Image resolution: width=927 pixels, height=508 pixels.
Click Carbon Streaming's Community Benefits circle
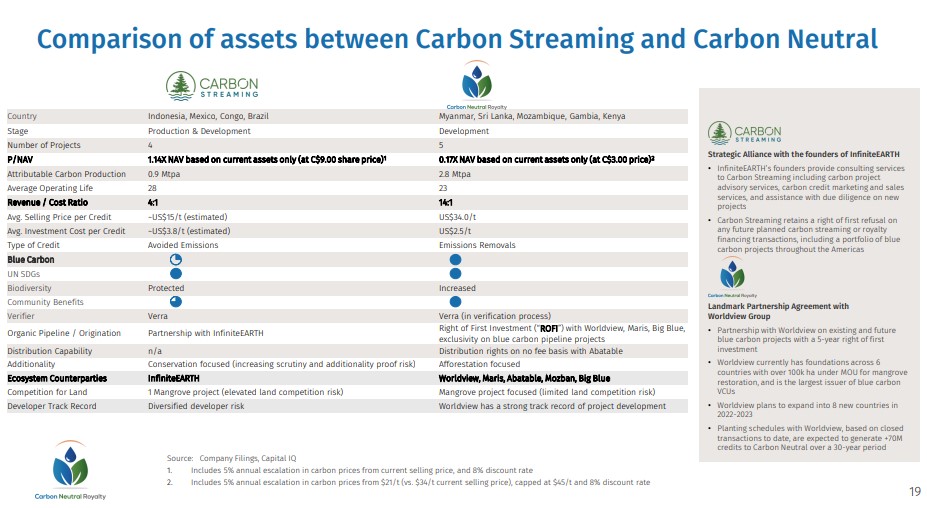(x=176, y=302)
